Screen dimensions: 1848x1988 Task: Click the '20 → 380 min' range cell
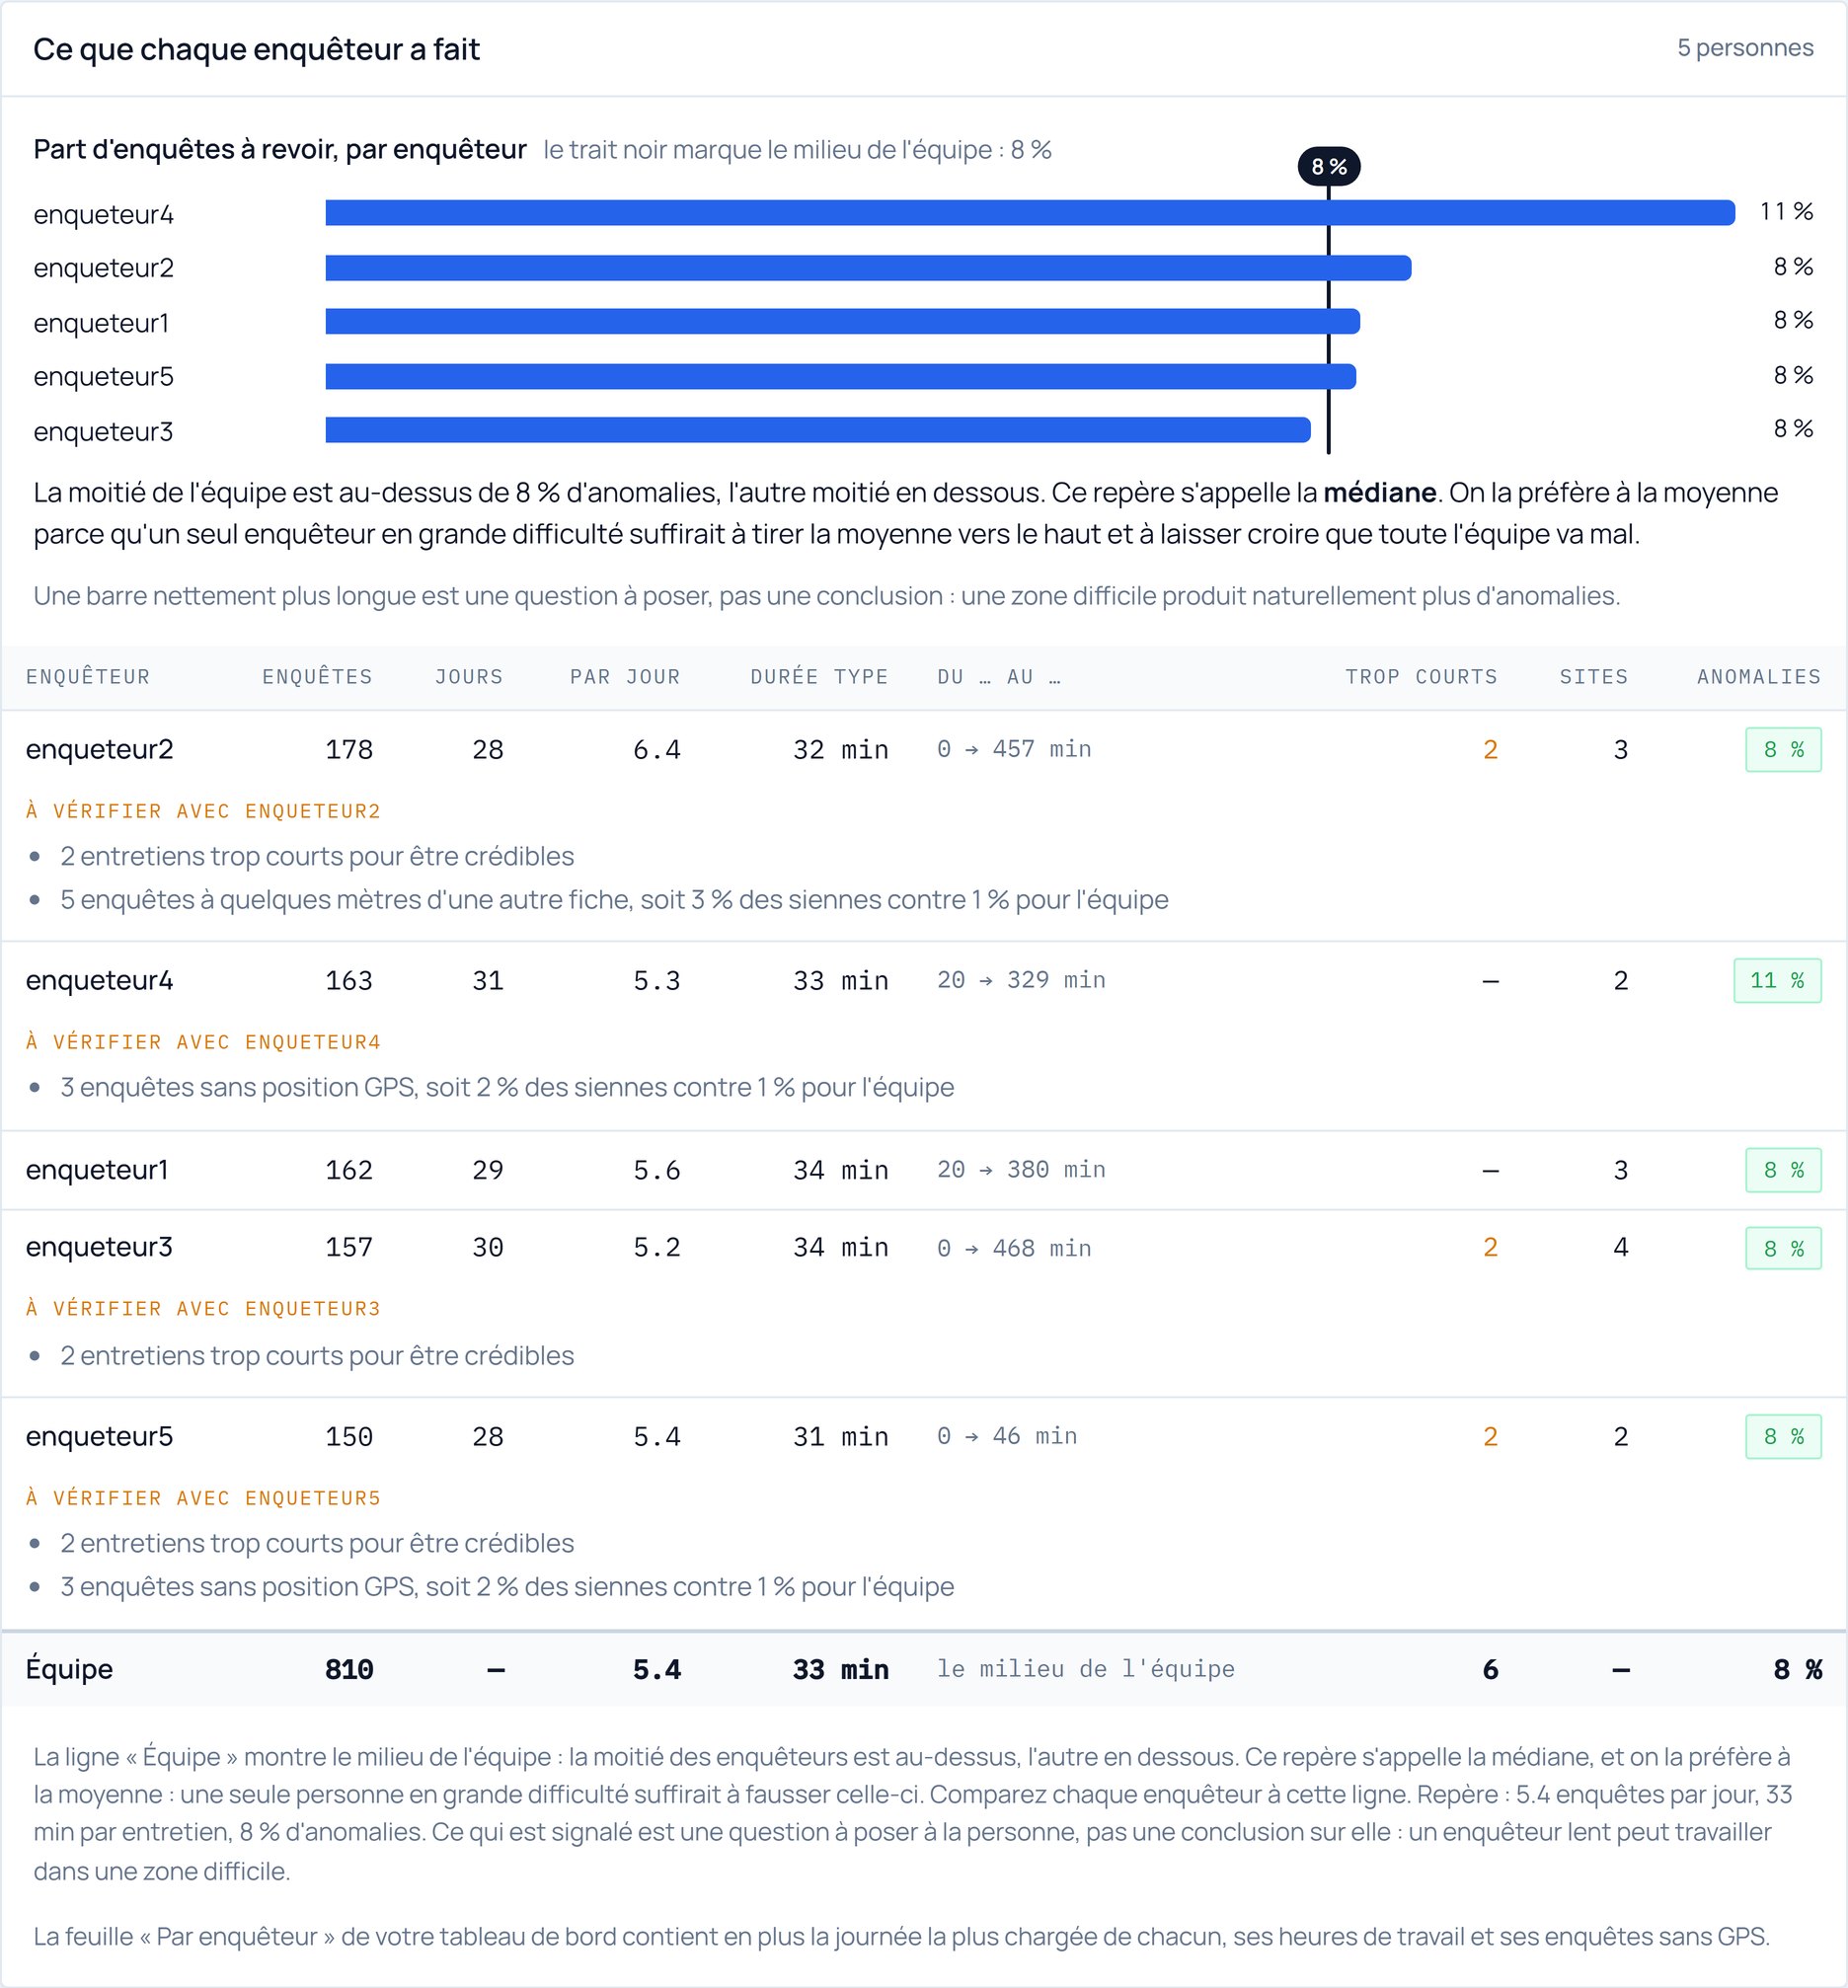coord(1021,1170)
